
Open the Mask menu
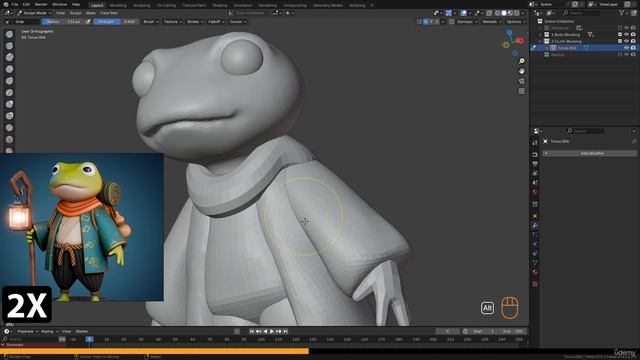(x=91, y=13)
